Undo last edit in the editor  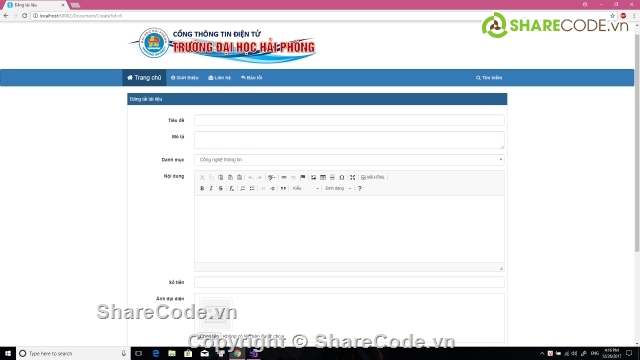click(x=250, y=177)
